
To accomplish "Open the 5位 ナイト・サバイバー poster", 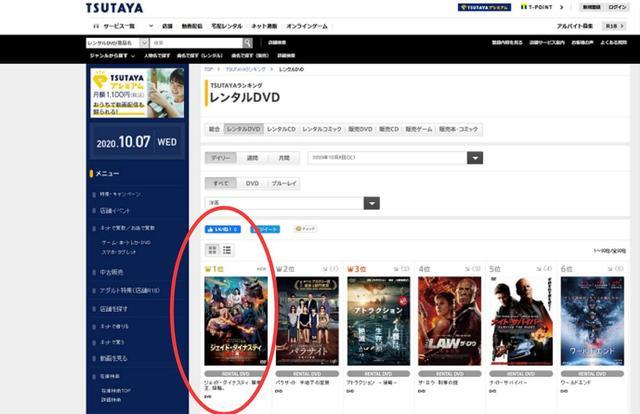I will pos(521,321).
